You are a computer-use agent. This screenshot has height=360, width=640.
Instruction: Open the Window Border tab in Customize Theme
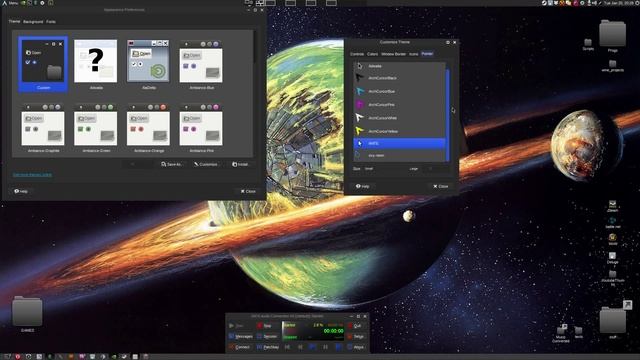(393, 54)
